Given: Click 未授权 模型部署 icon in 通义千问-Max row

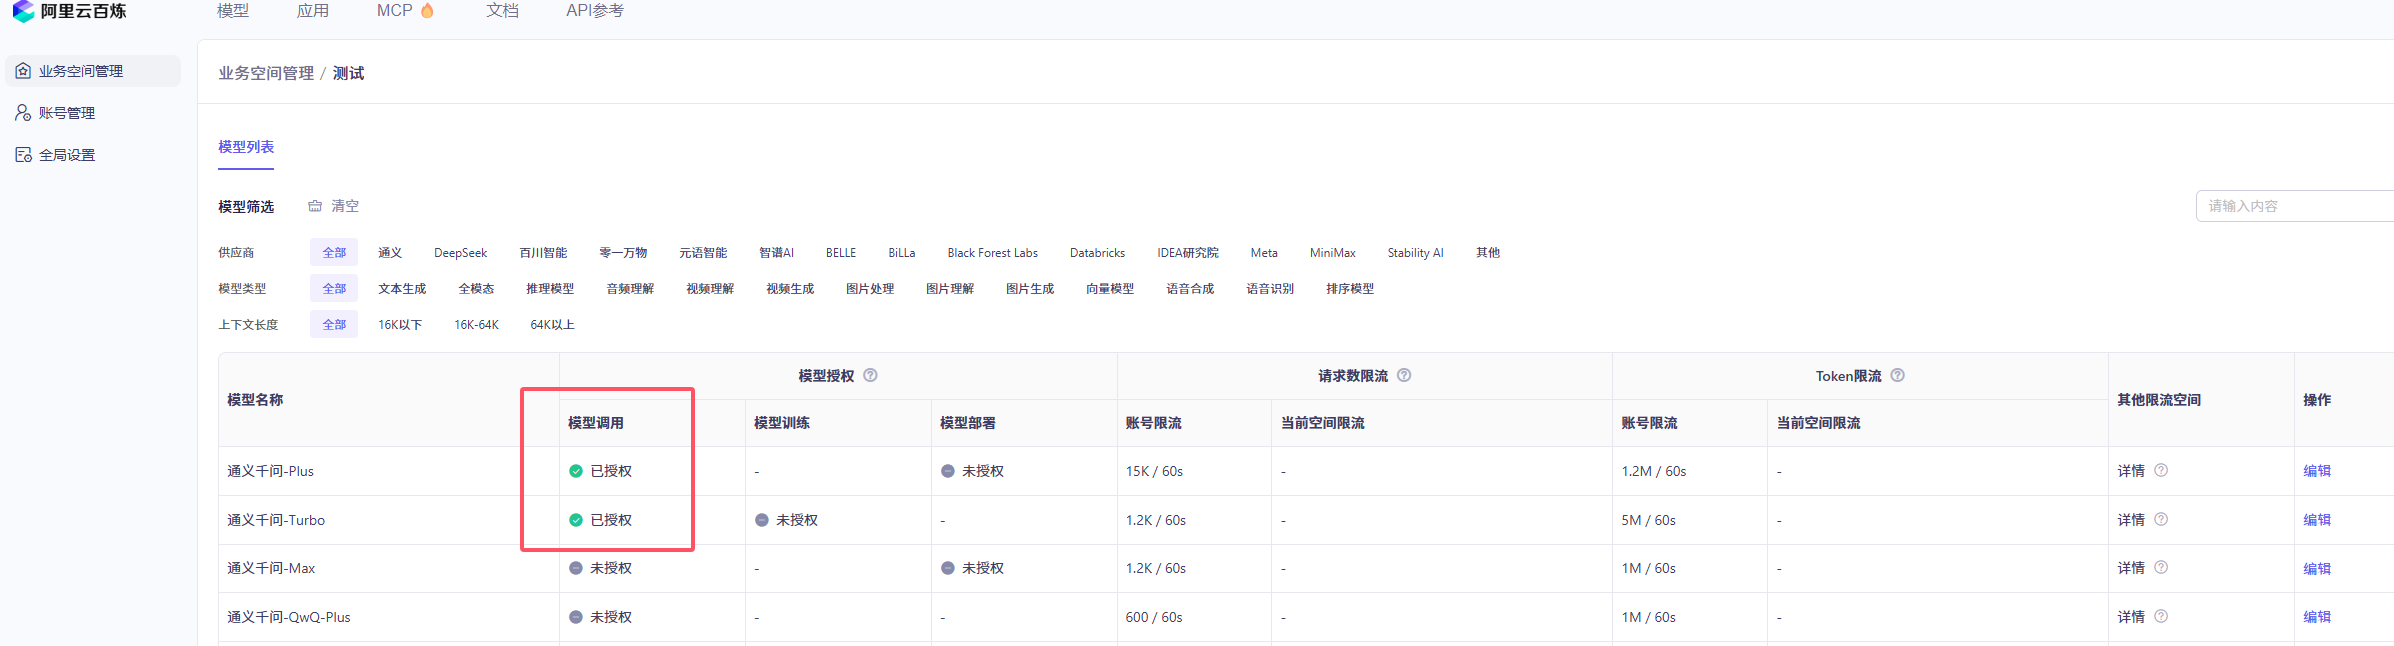Looking at the screenshot, I should pos(948,568).
